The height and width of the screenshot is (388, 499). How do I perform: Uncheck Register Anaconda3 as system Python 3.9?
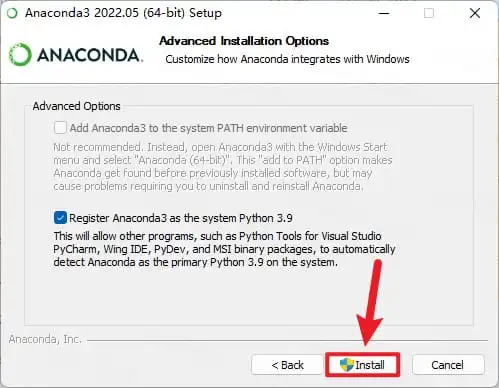60,218
